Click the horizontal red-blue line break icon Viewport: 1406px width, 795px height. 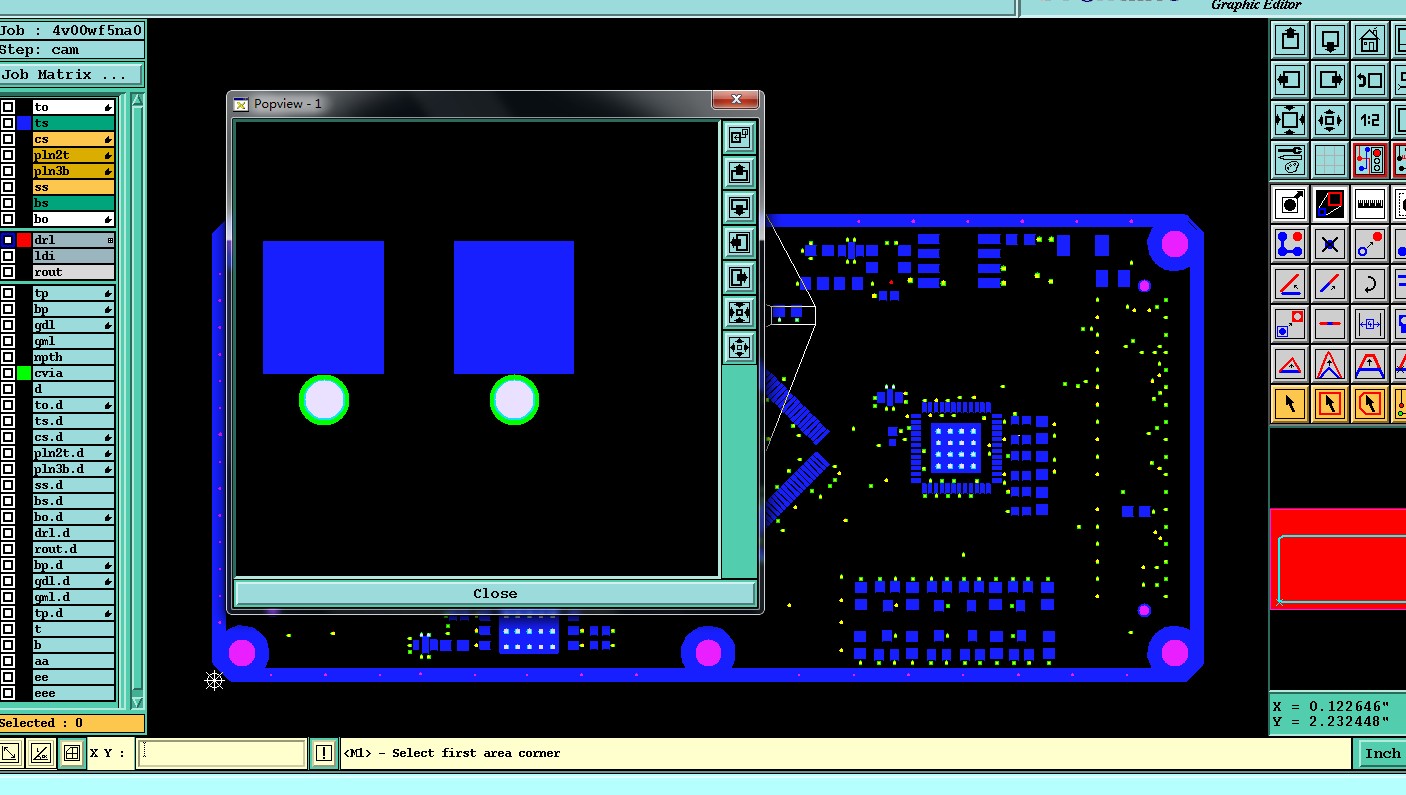(1330, 324)
